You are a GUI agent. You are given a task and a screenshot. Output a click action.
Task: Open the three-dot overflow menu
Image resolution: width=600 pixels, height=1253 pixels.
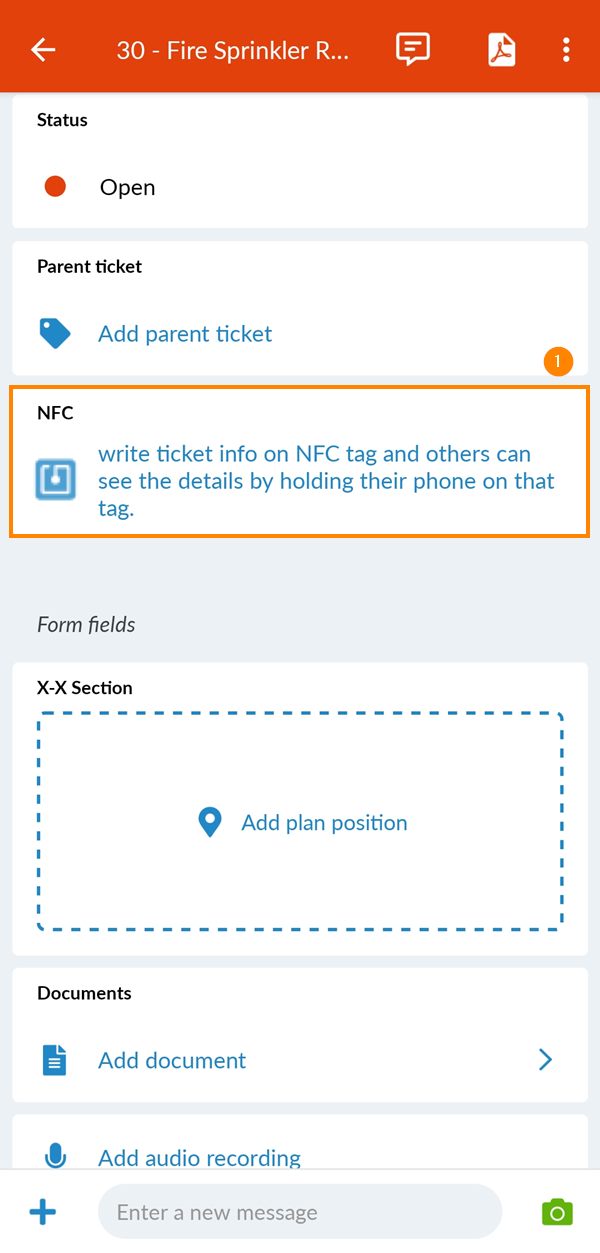coord(566,49)
